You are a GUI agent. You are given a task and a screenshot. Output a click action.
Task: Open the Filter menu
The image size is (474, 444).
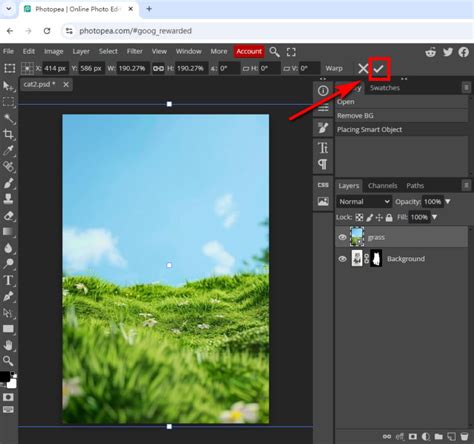pos(135,51)
